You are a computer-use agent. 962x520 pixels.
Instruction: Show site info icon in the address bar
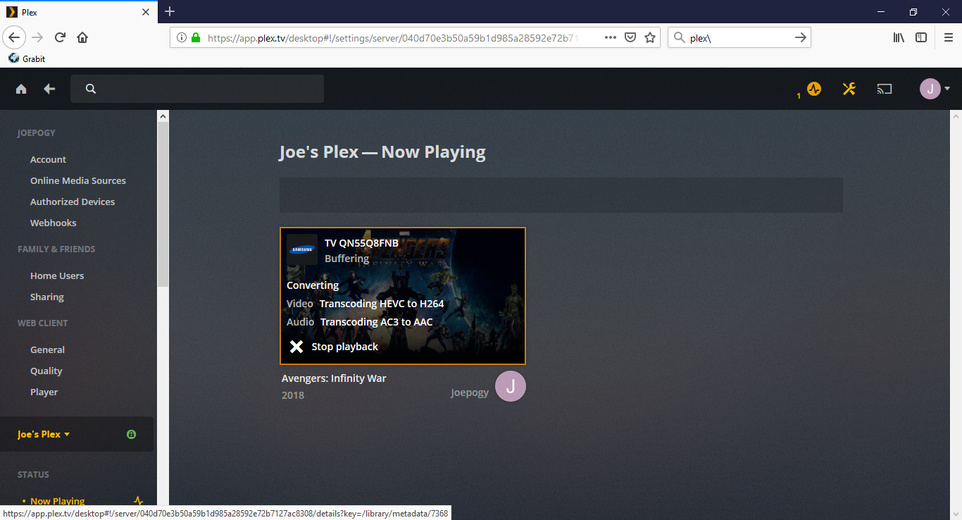coord(182,37)
